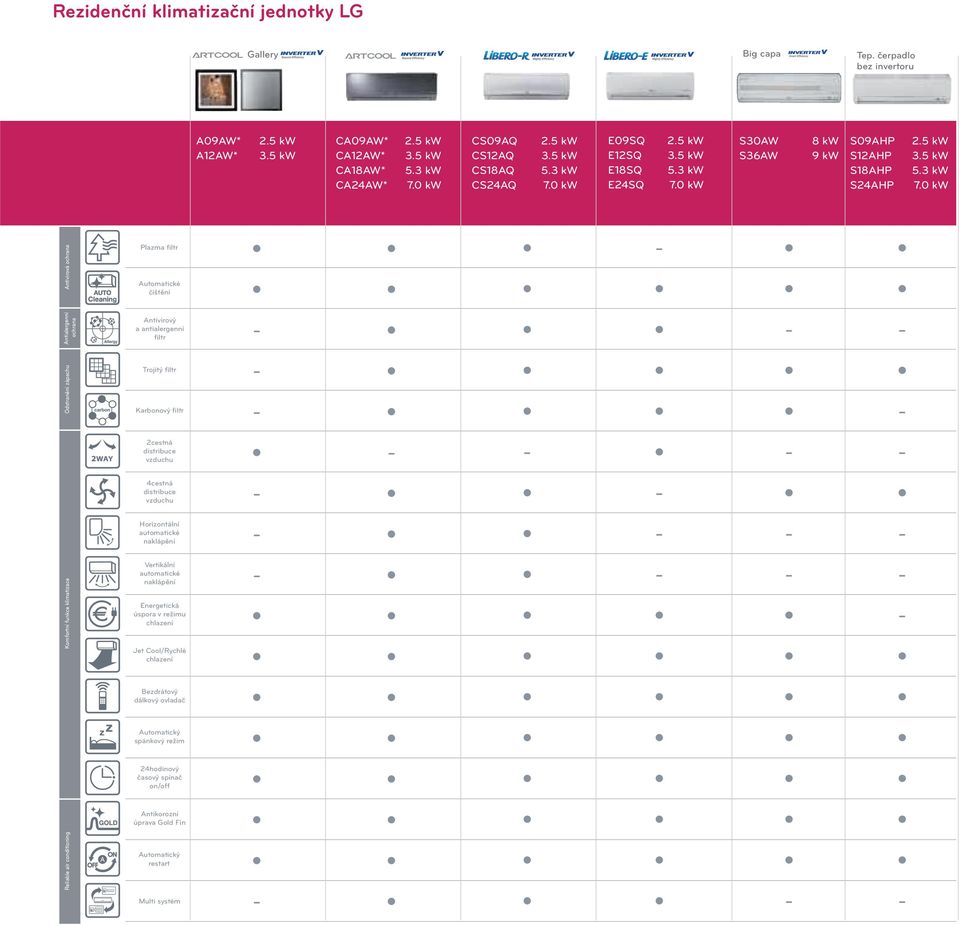Click the vertical auto swing icon

(x=102, y=574)
